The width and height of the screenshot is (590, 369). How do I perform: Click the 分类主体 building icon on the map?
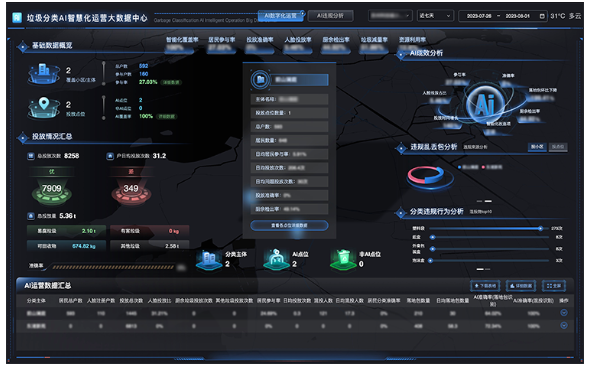click(x=209, y=260)
